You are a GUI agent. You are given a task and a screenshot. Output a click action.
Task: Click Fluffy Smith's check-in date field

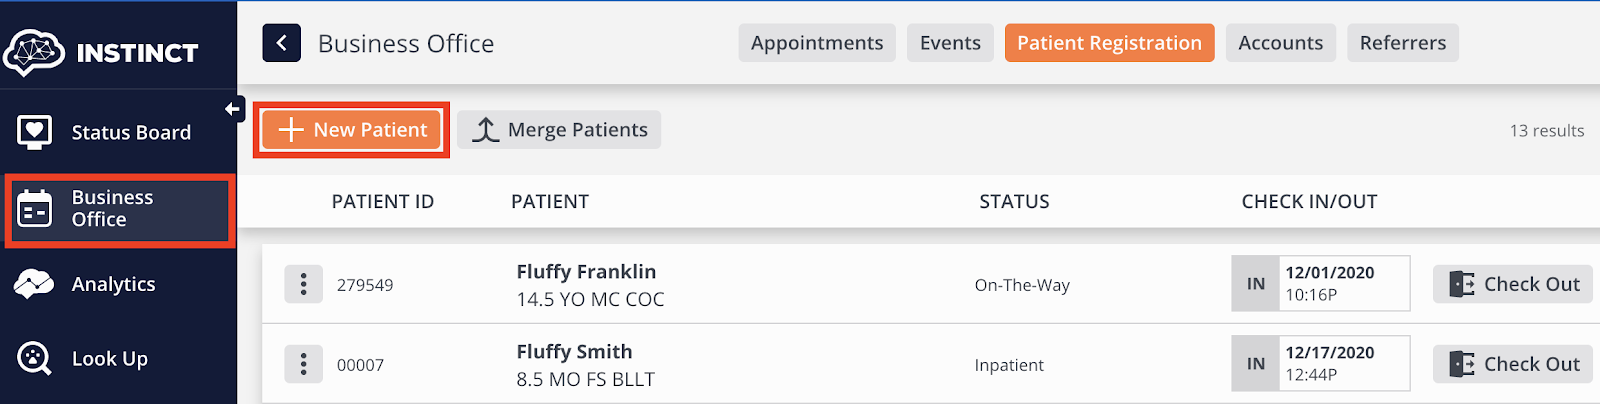click(1343, 364)
